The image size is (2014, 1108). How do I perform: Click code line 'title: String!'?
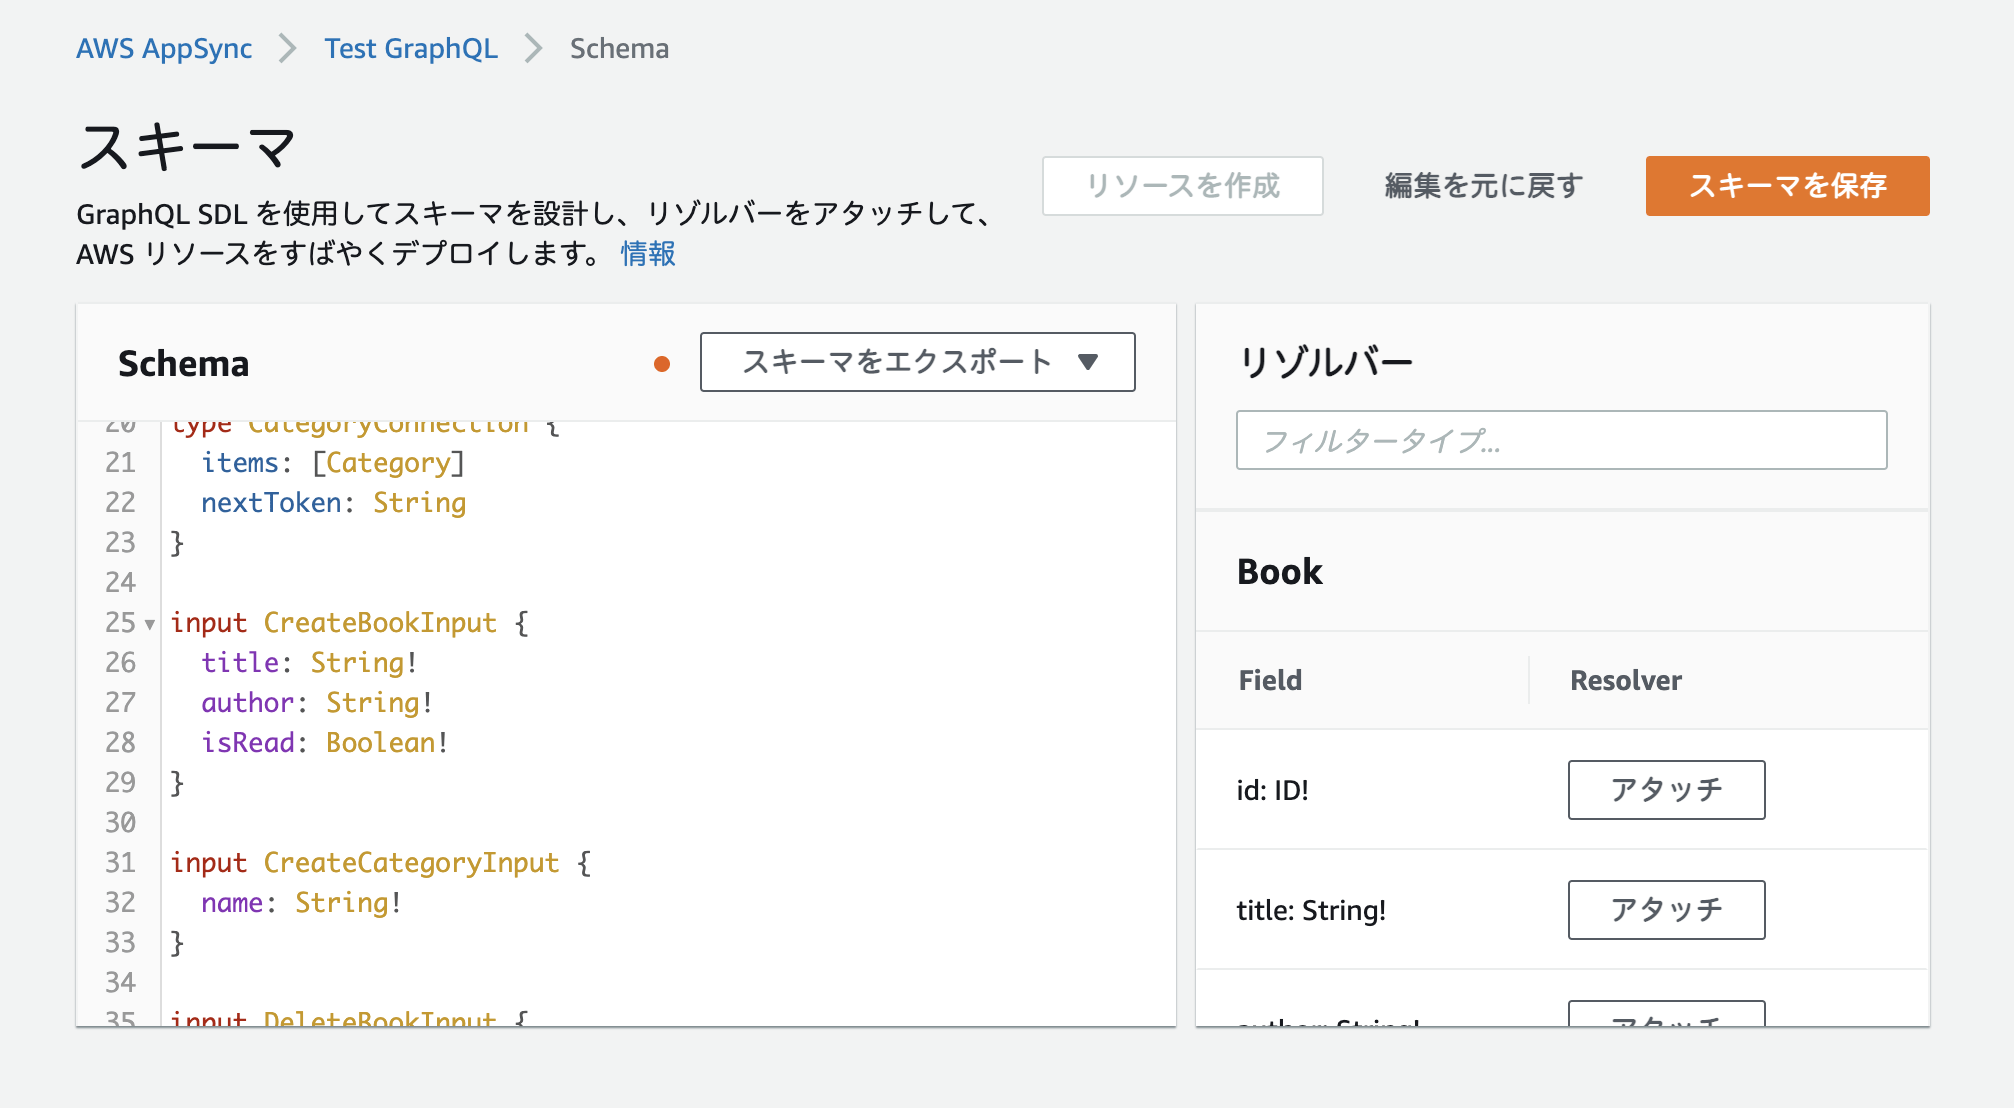[x=309, y=663]
